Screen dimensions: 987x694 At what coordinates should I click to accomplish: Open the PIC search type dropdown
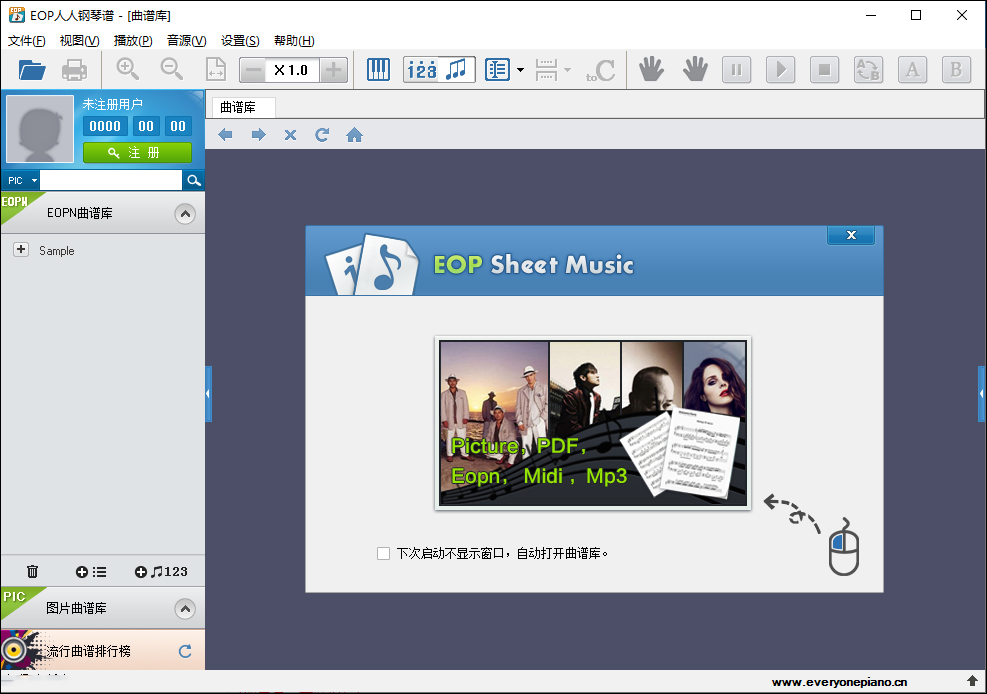[21, 180]
